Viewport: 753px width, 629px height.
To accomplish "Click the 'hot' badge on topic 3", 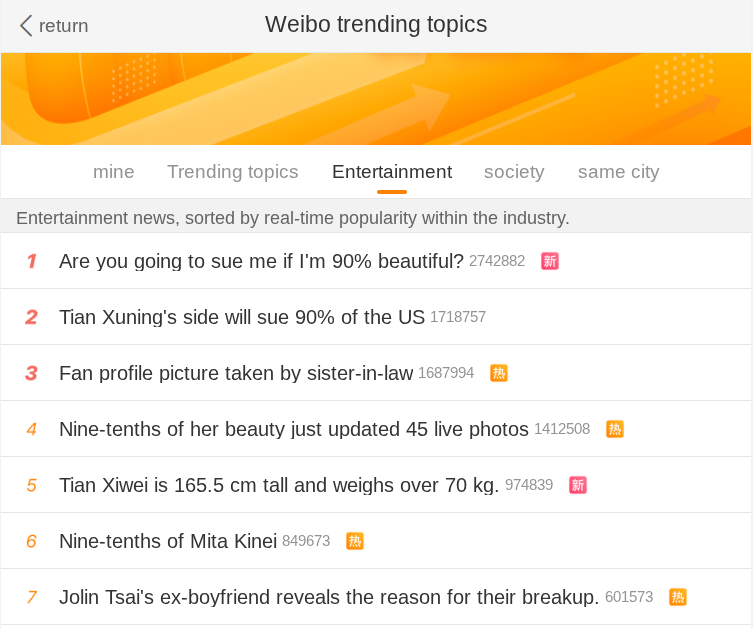I will pos(499,373).
